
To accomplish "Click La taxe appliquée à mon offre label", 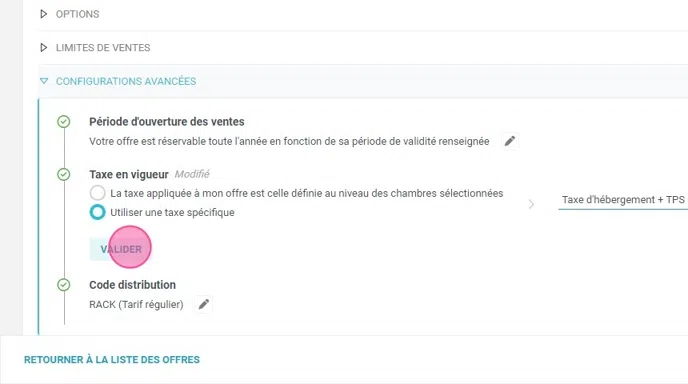I will [307, 193].
